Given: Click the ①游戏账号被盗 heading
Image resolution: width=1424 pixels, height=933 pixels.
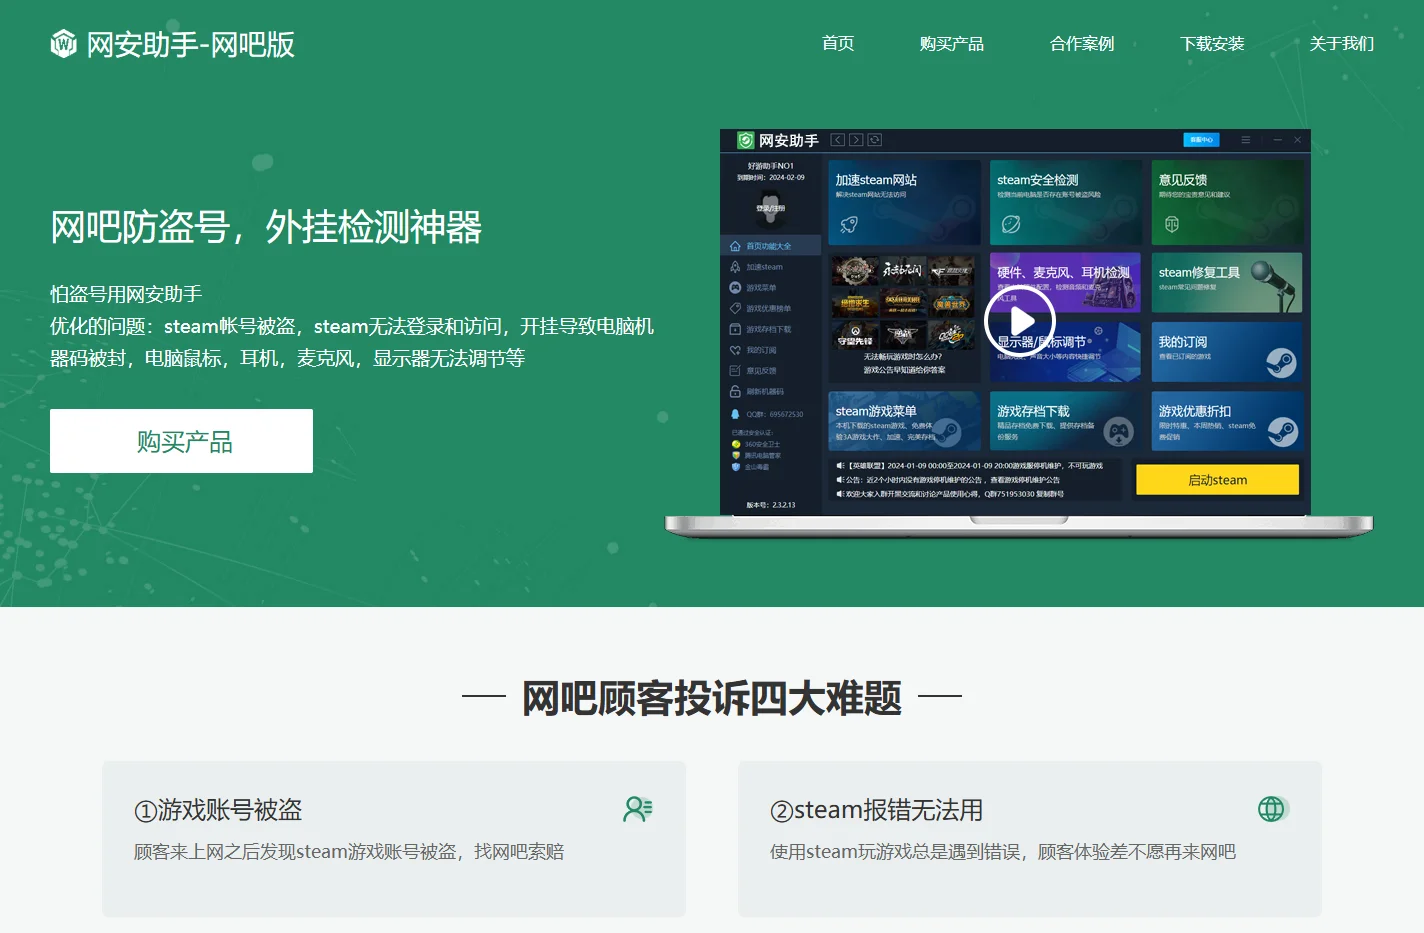Looking at the screenshot, I should (218, 810).
